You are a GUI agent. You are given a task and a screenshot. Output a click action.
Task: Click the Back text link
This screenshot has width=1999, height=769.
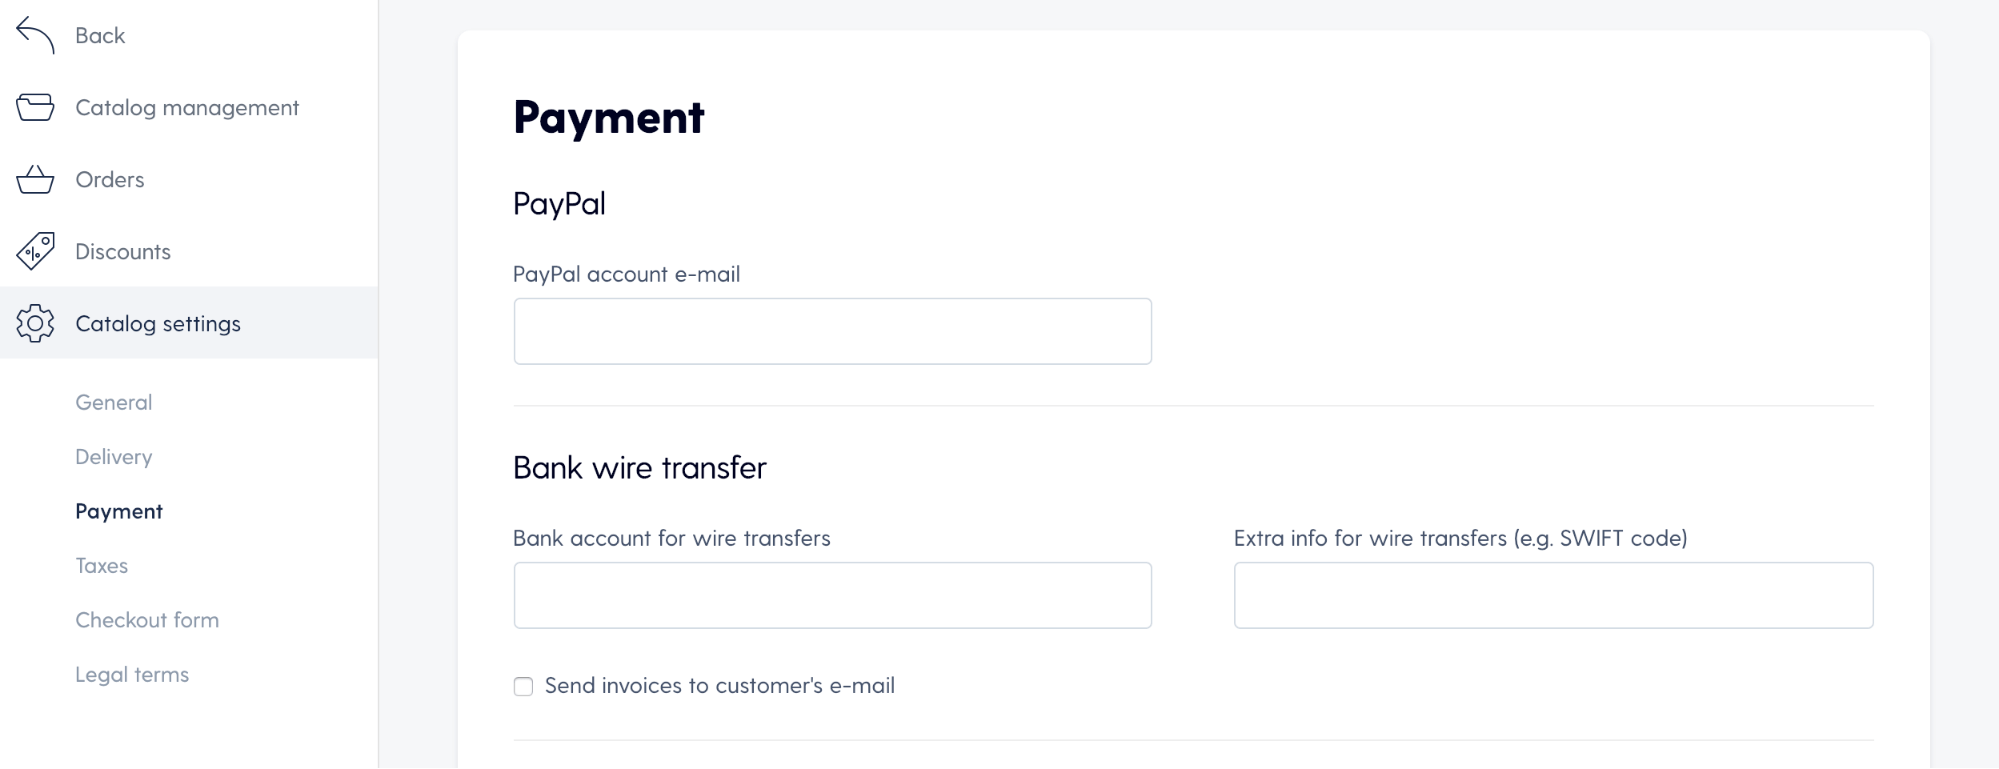tap(100, 35)
